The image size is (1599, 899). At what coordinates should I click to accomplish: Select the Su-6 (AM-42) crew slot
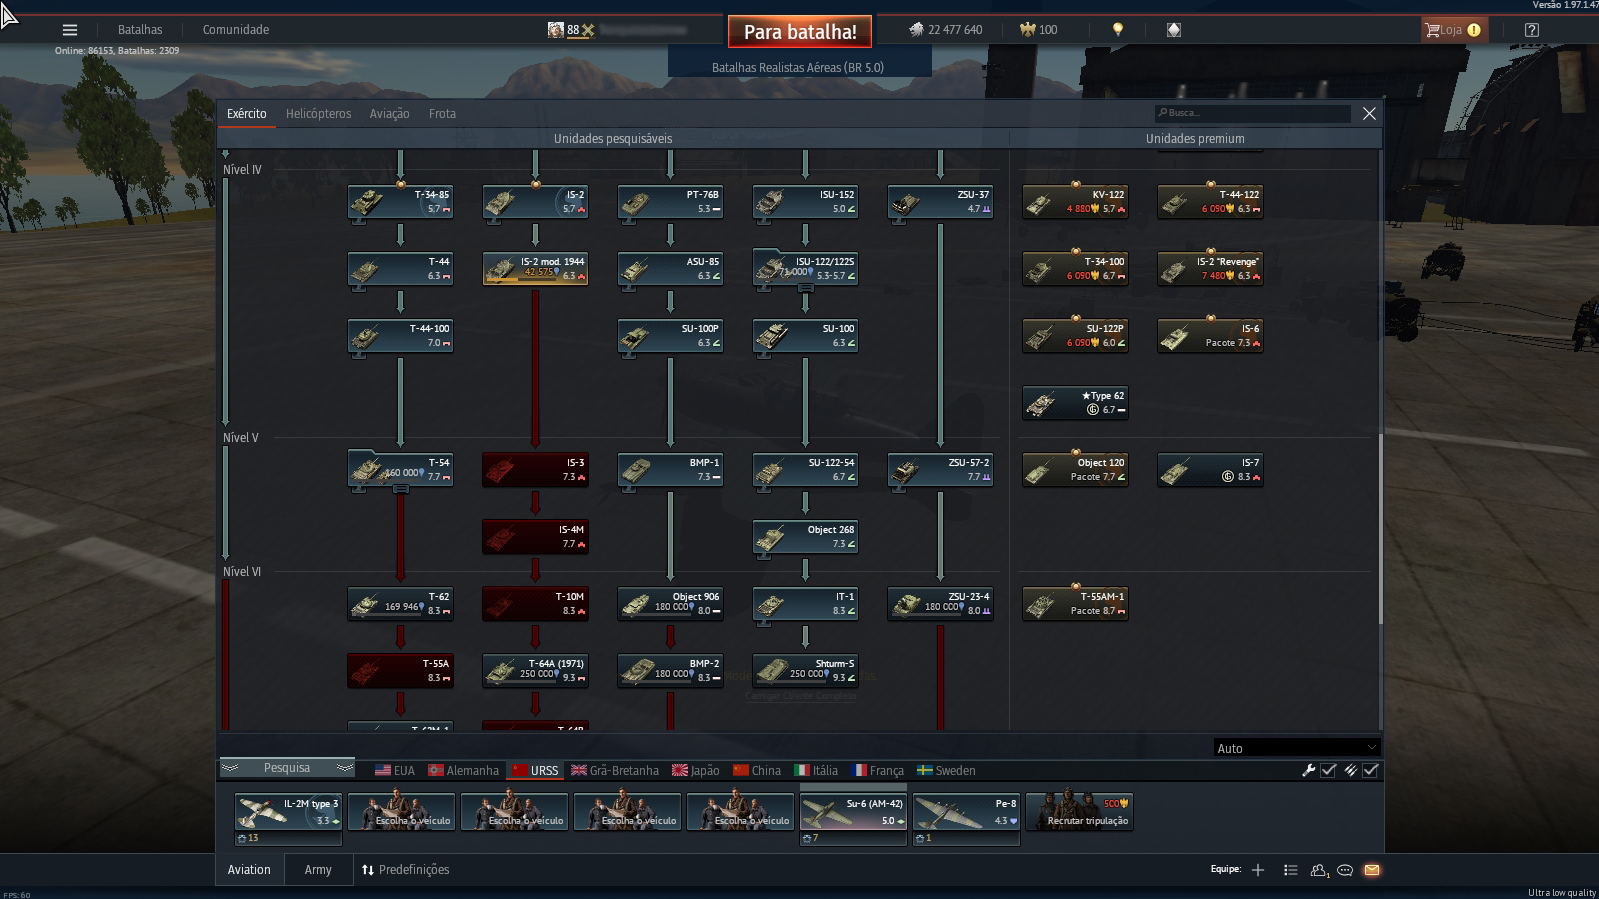[853, 812]
